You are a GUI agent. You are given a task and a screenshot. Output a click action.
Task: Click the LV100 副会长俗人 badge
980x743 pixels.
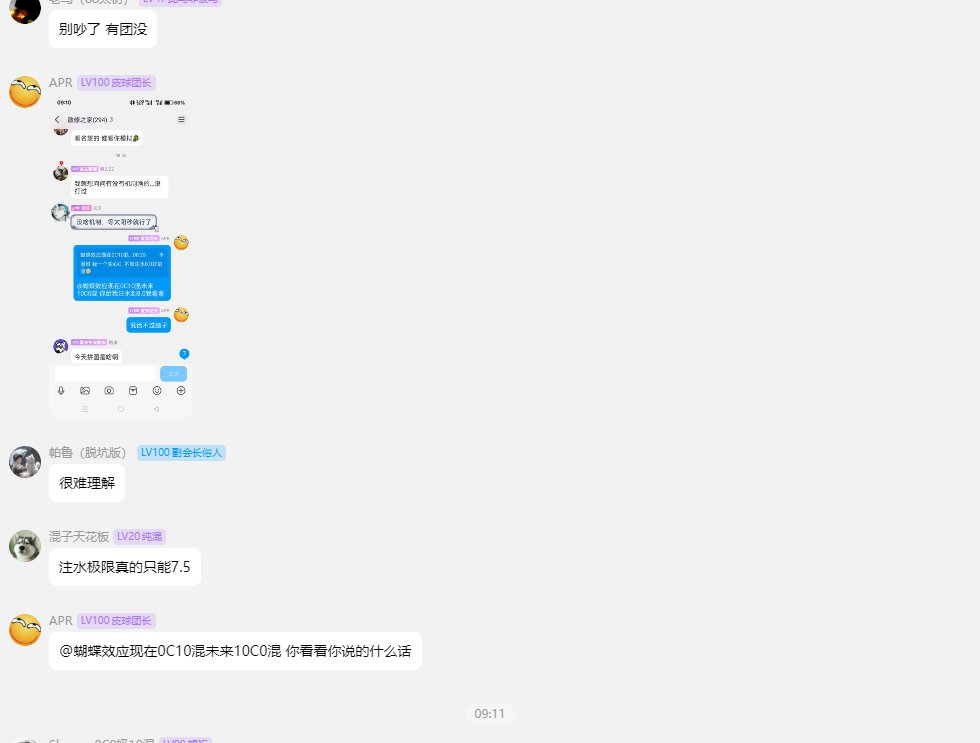pos(181,452)
